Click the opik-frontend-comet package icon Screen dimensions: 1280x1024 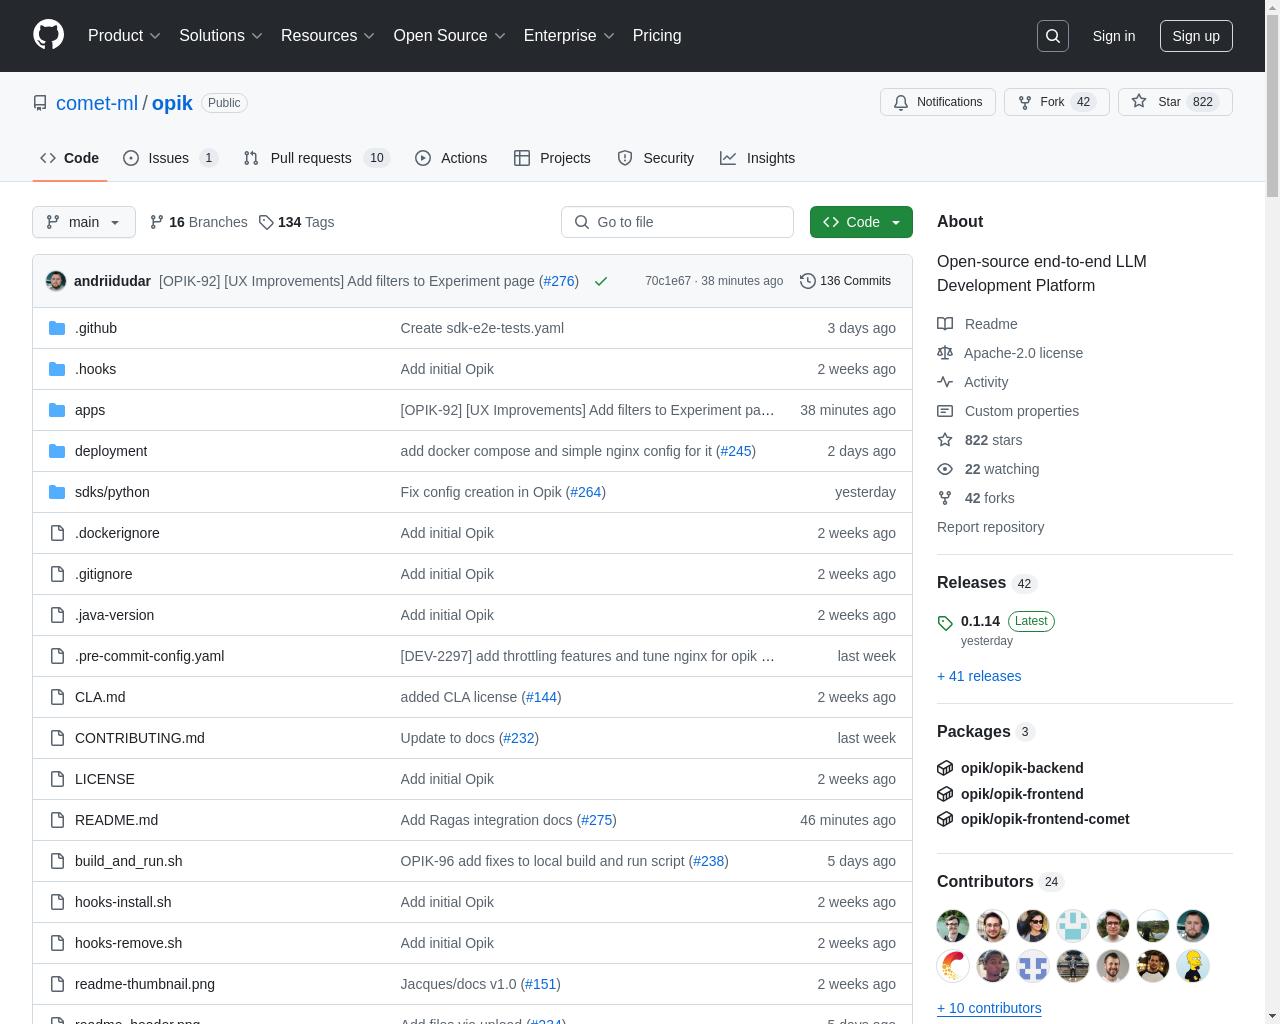click(x=945, y=819)
